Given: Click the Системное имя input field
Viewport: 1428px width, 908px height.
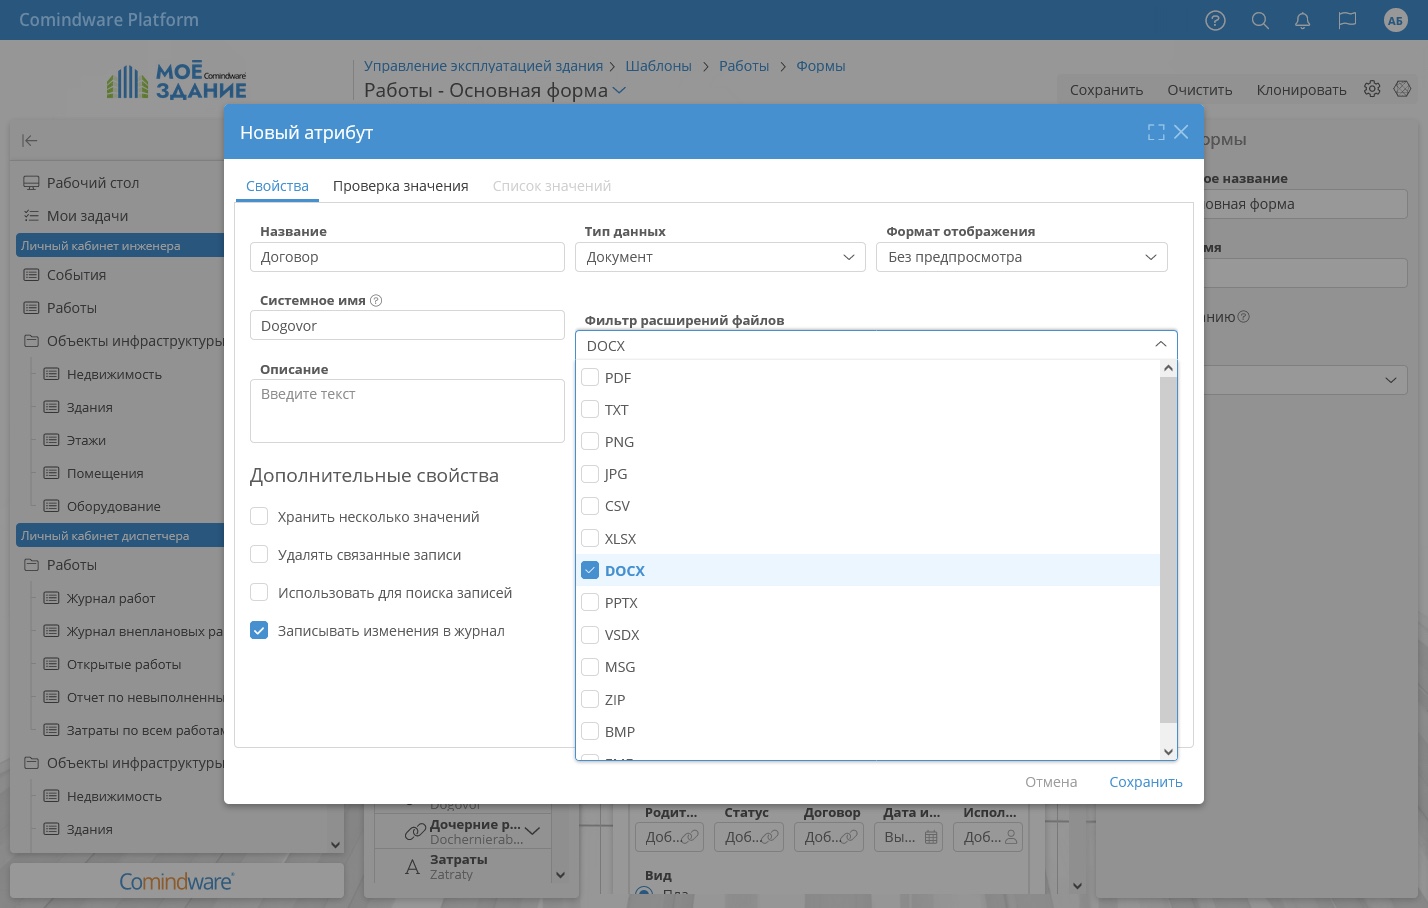Looking at the screenshot, I should (x=407, y=326).
